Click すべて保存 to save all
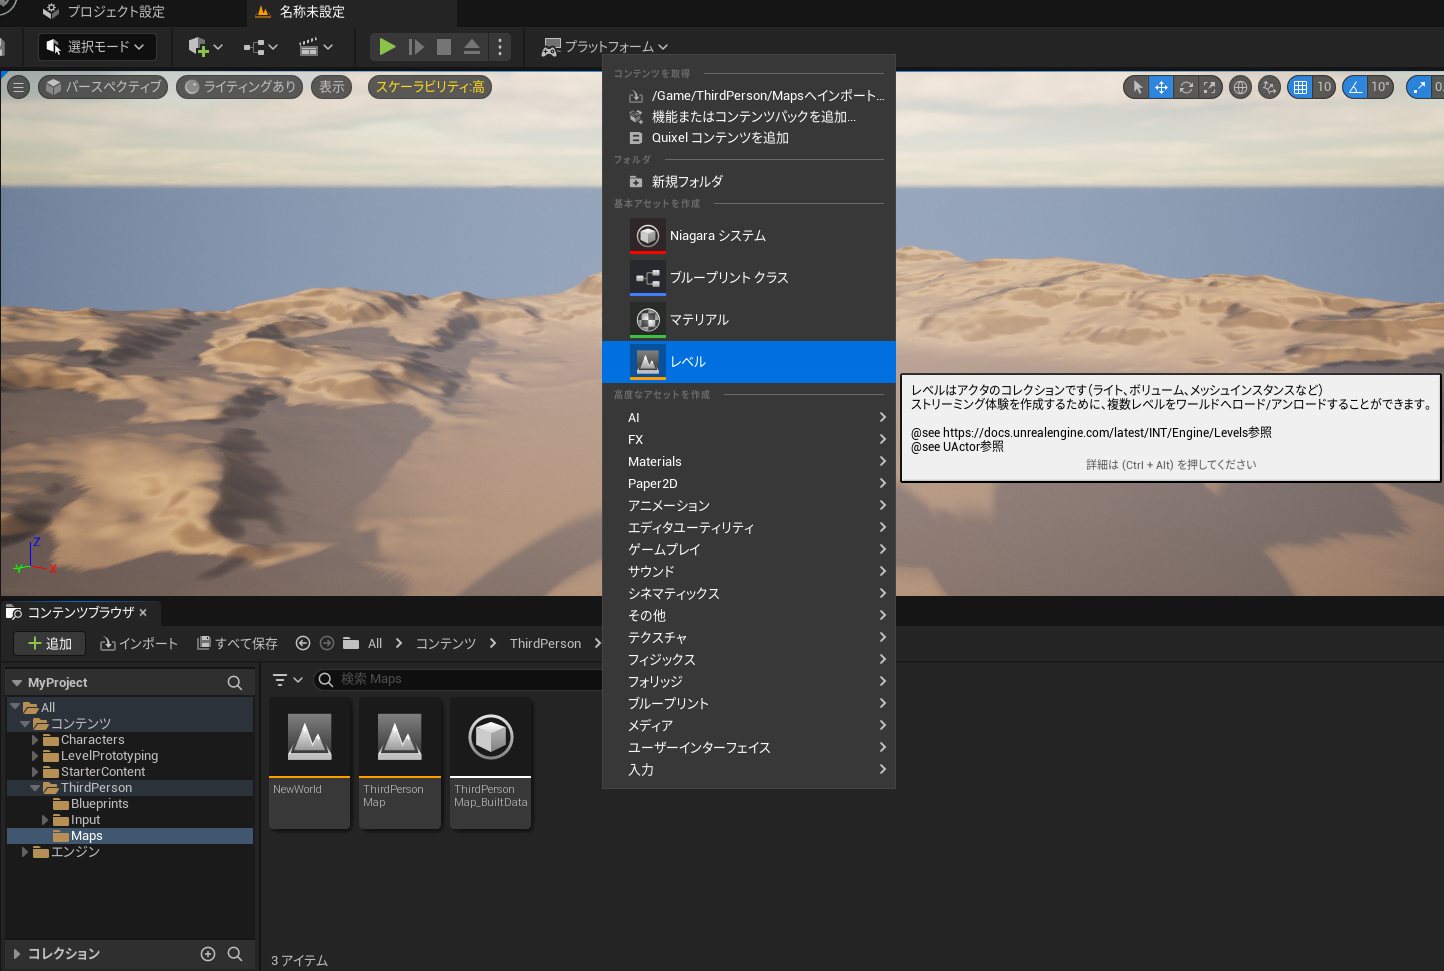Screen dimensions: 1444x971 click(x=237, y=644)
